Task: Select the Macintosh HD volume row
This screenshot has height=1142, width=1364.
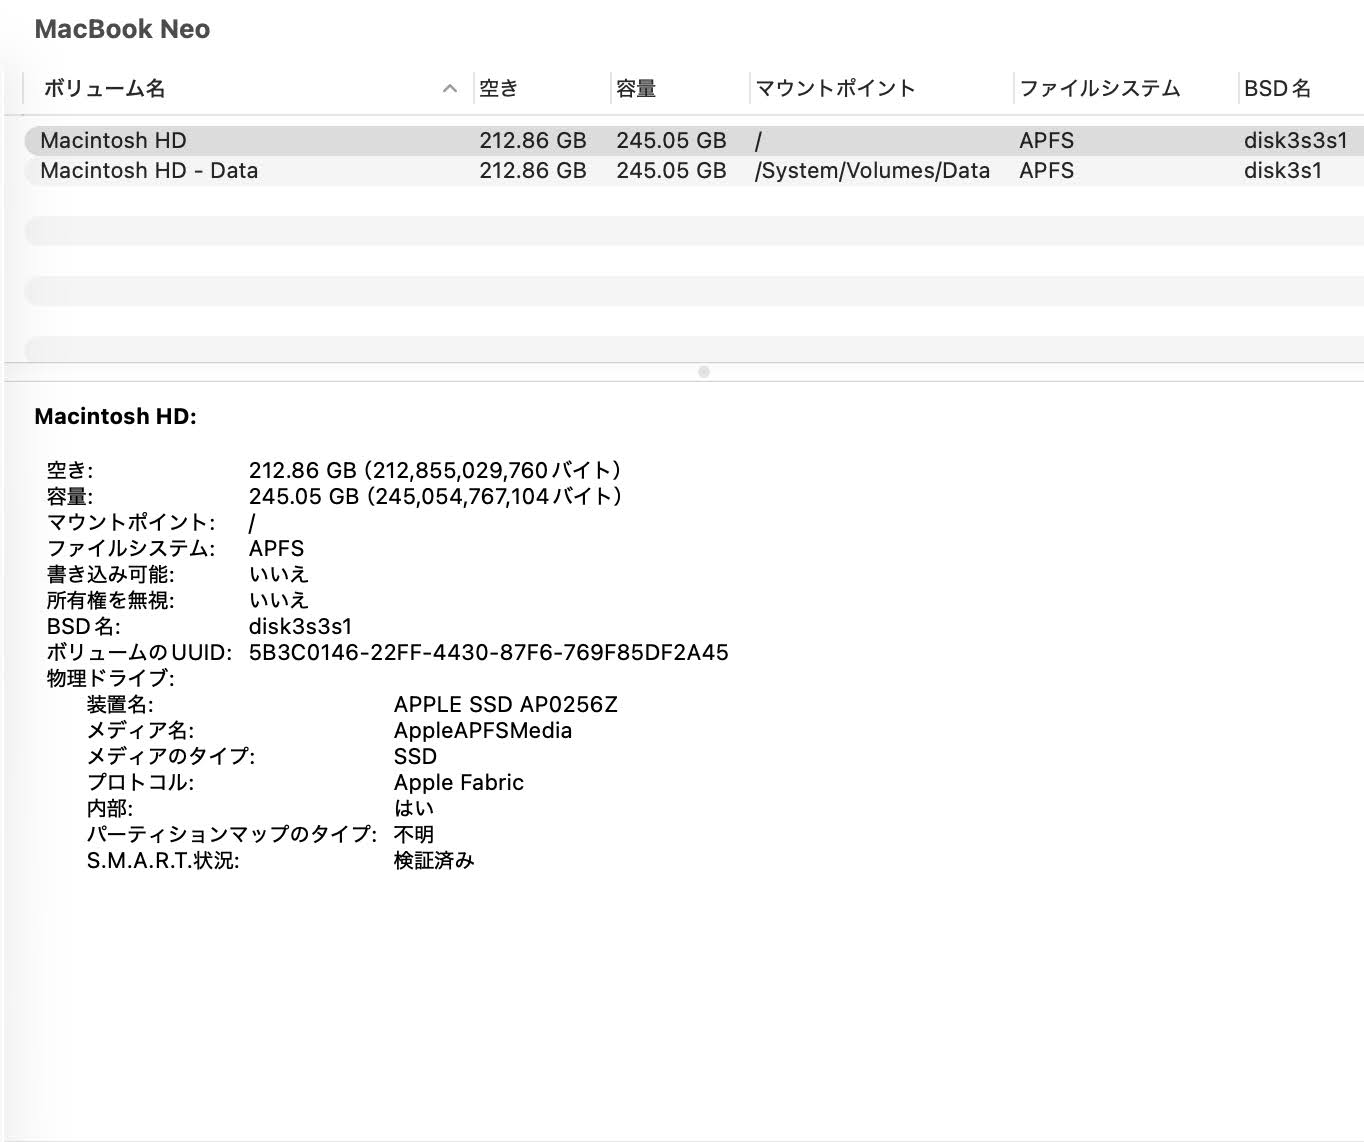Action: click(694, 140)
